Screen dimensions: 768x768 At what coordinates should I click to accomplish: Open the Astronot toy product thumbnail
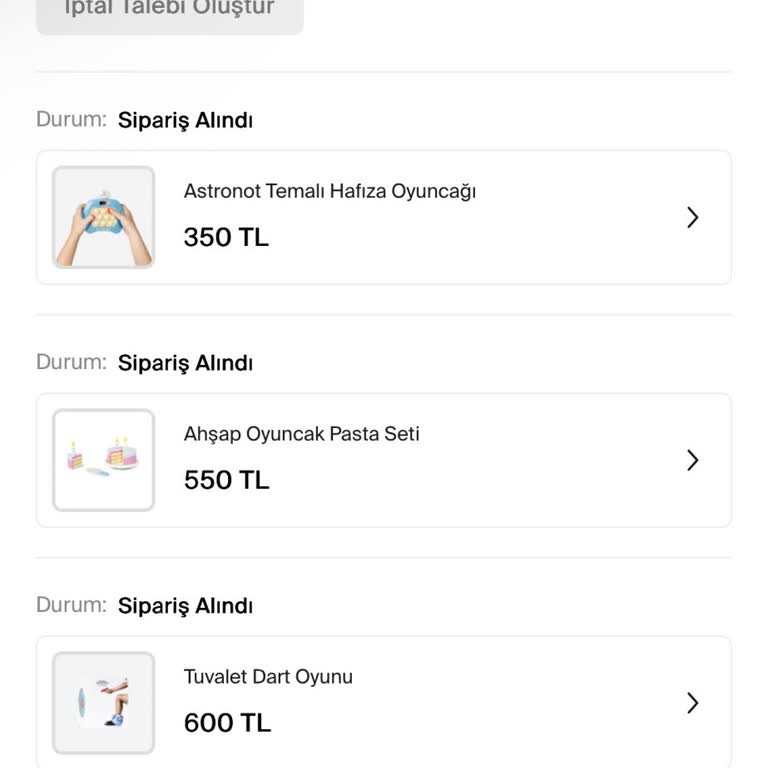(x=104, y=217)
